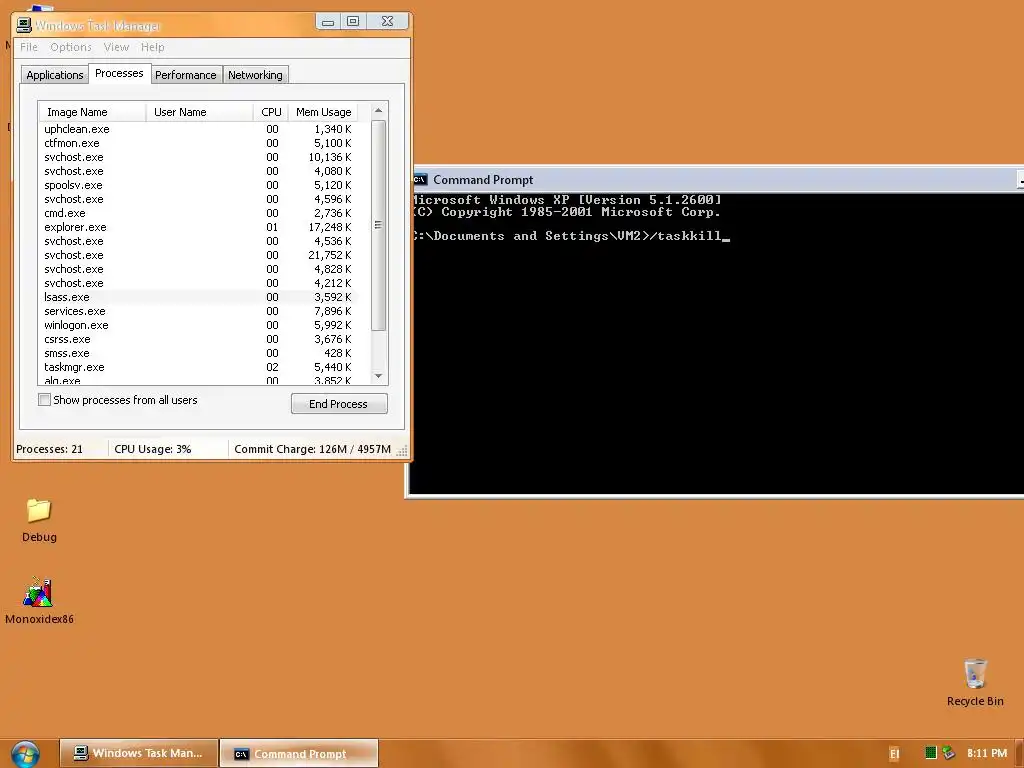The width and height of the screenshot is (1024, 768).
Task: Click process list scroll down arrow
Action: coord(378,376)
